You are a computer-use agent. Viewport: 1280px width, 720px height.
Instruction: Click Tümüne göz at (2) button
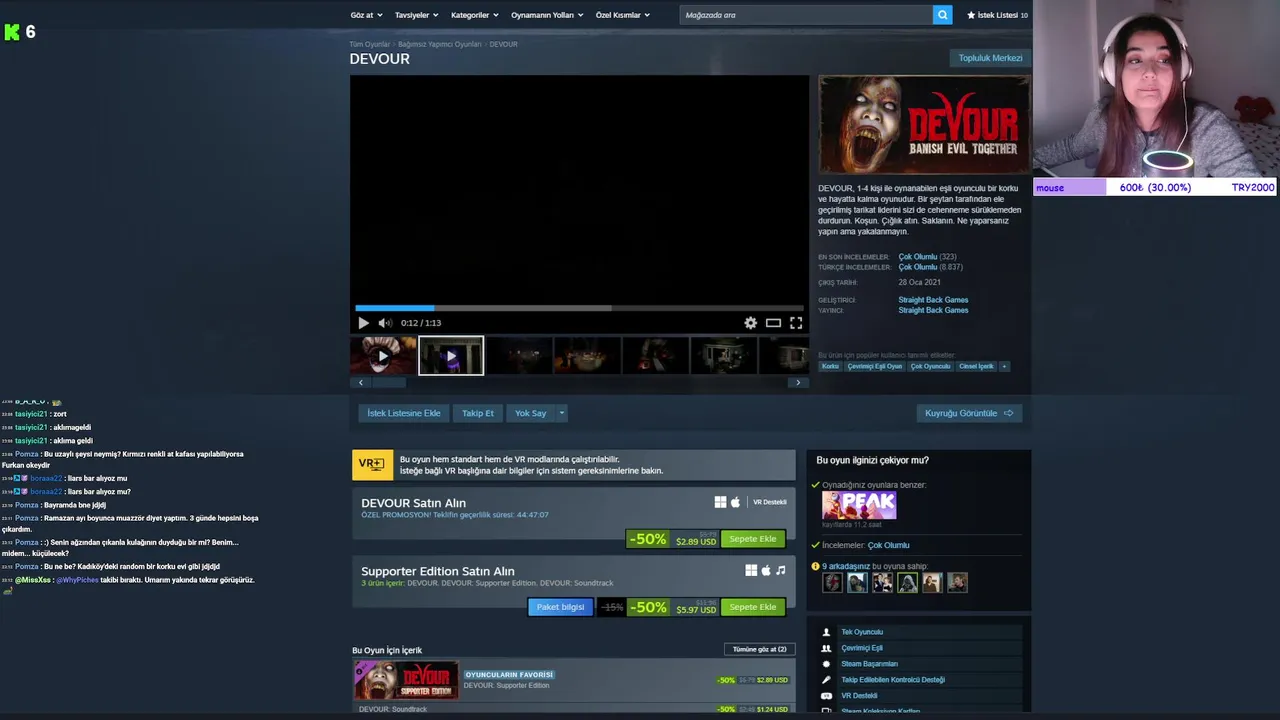[760, 649]
